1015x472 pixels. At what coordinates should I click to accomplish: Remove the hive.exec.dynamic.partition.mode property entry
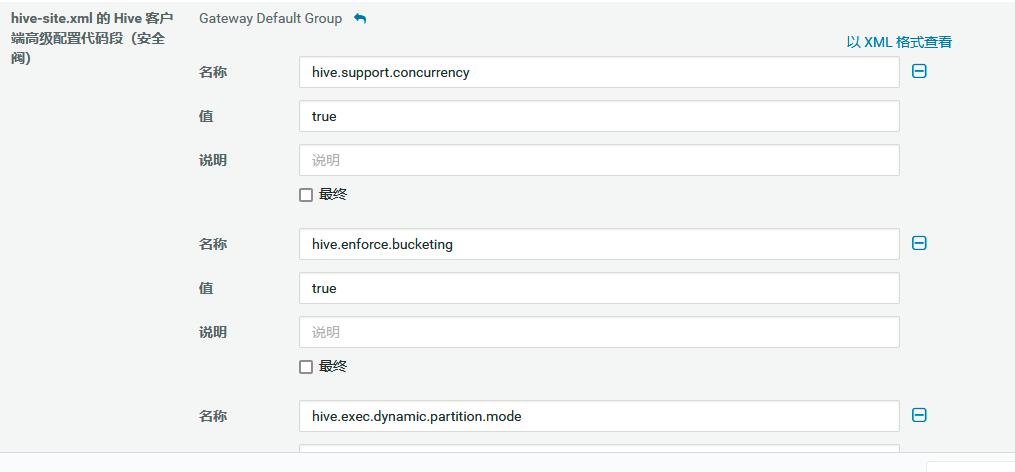[919, 415]
